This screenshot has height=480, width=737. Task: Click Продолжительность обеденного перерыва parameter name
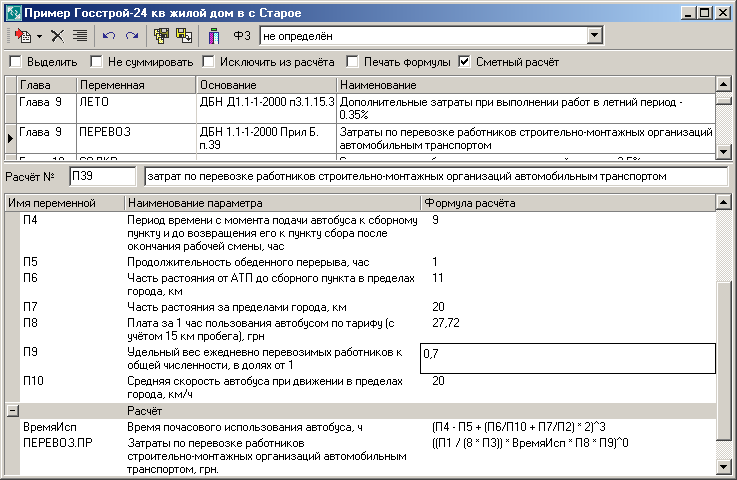tap(248, 262)
